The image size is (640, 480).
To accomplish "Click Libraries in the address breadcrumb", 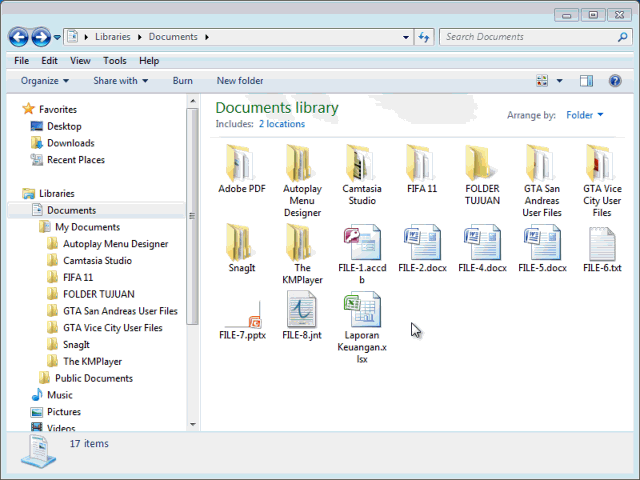I will (x=113, y=37).
